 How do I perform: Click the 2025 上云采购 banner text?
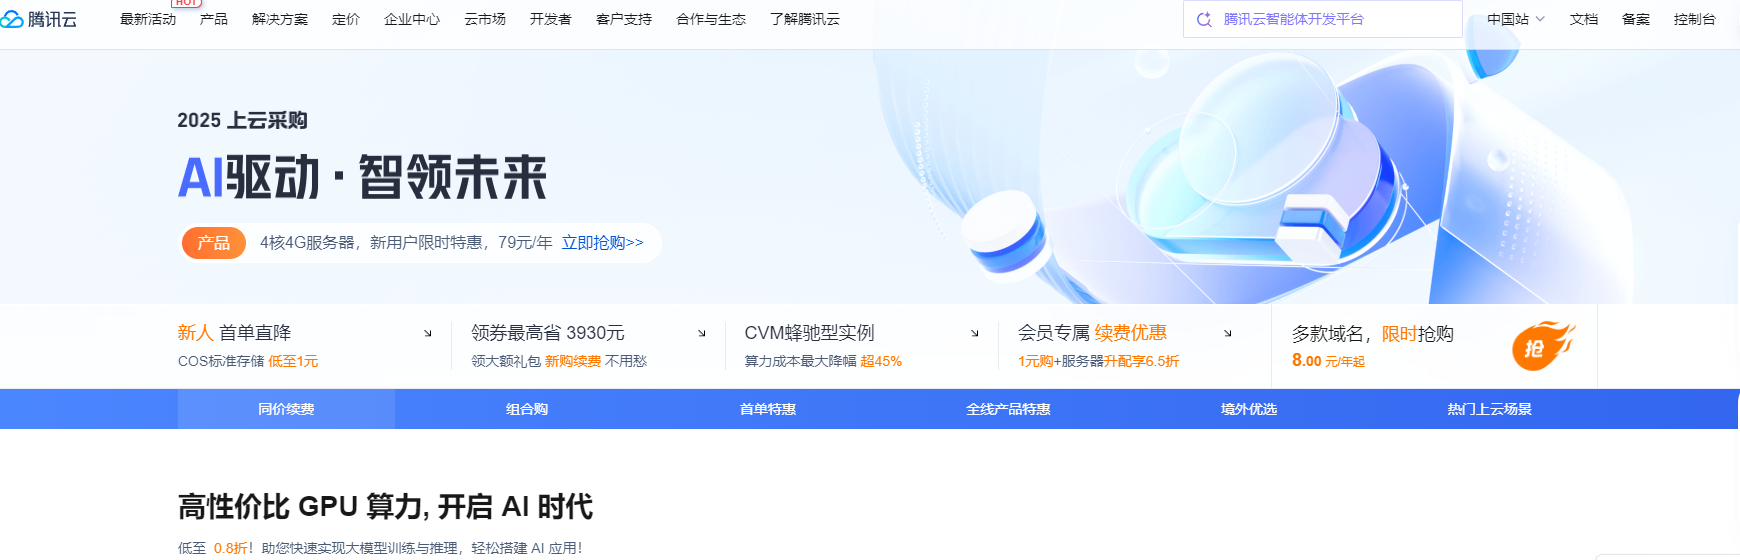(x=242, y=121)
